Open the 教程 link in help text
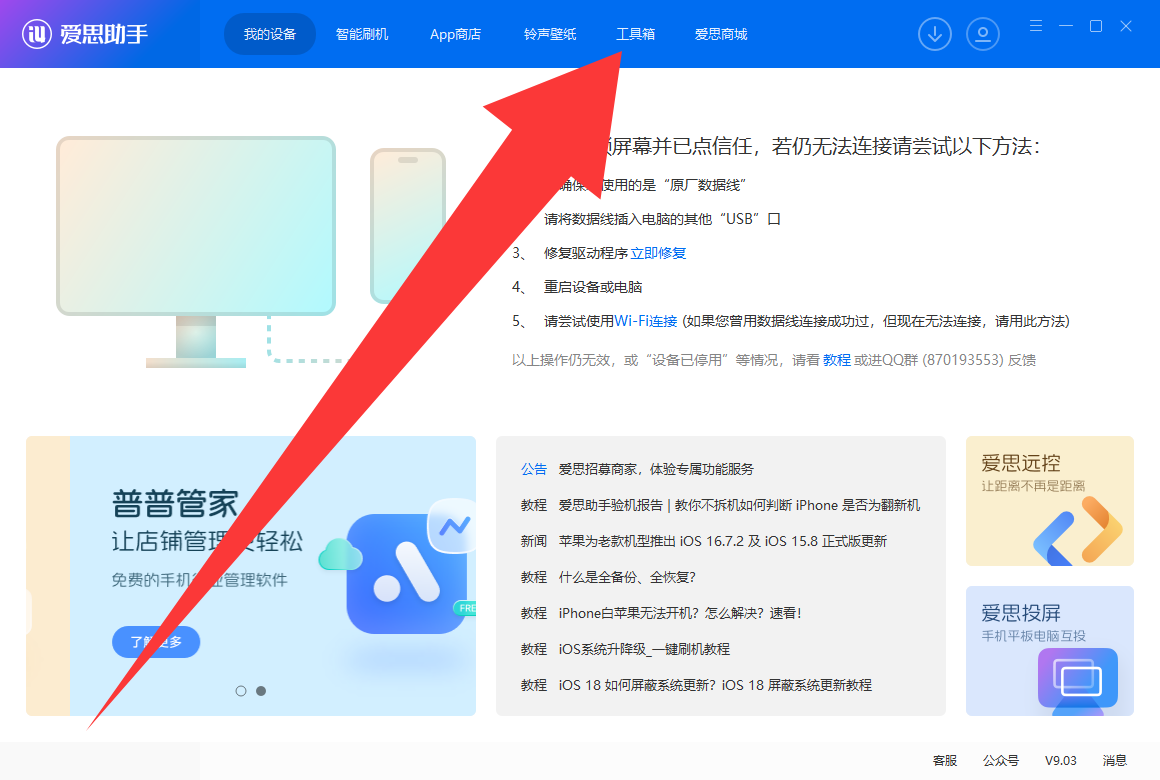The height and width of the screenshot is (780, 1160). tap(837, 360)
